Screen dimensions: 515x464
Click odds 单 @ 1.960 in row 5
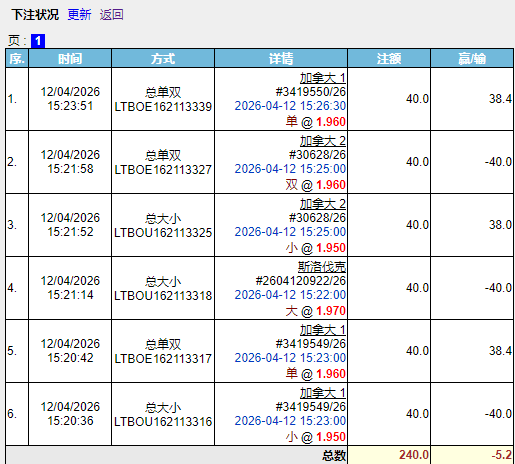click(x=316, y=374)
